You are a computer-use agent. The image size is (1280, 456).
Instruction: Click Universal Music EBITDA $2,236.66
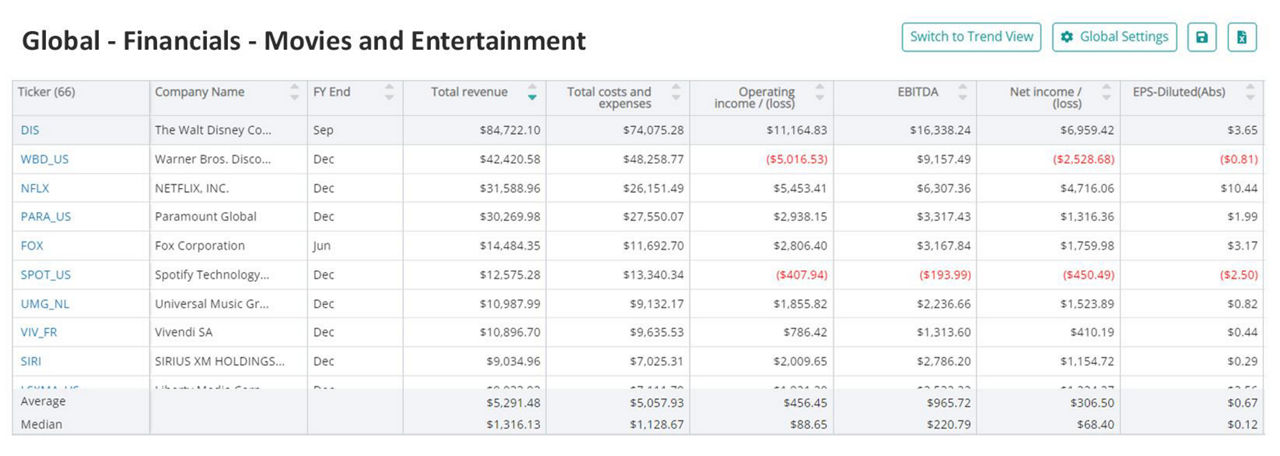click(942, 304)
